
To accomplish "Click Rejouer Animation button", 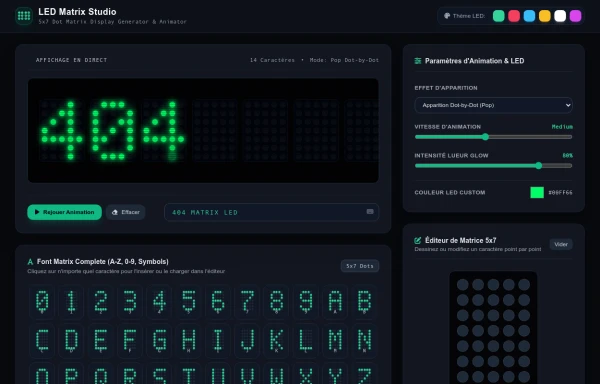I will click(x=64, y=212).
